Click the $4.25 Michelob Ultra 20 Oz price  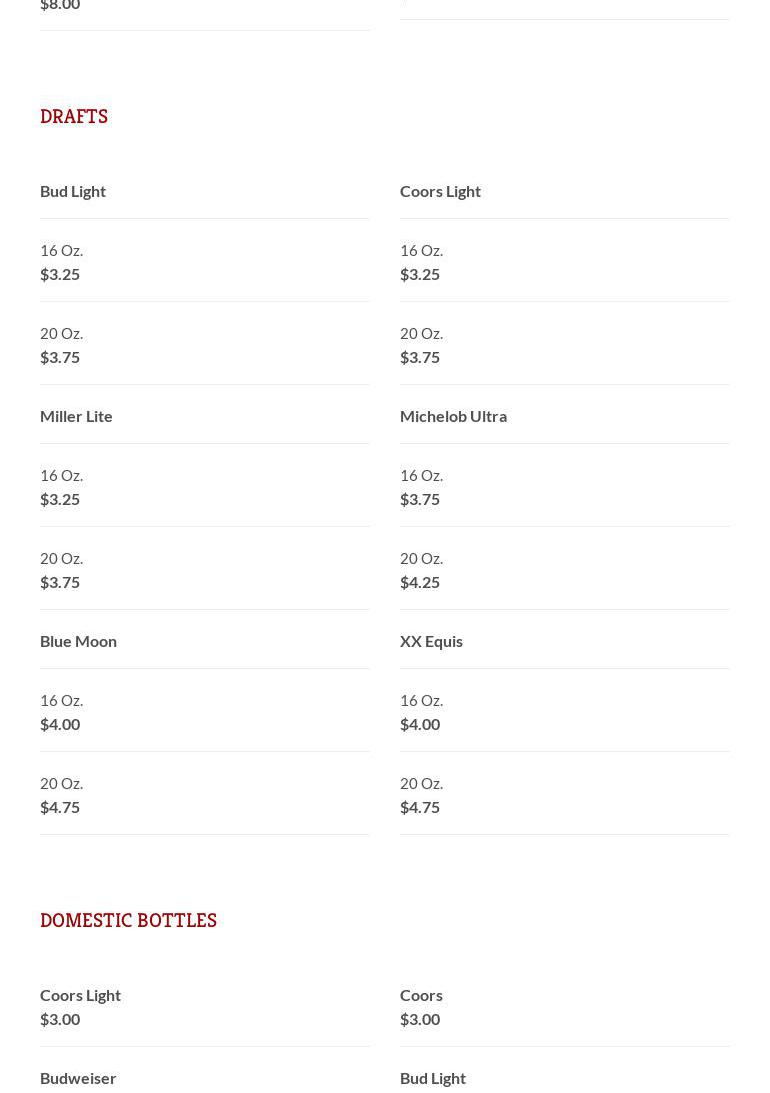[x=420, y=582]
